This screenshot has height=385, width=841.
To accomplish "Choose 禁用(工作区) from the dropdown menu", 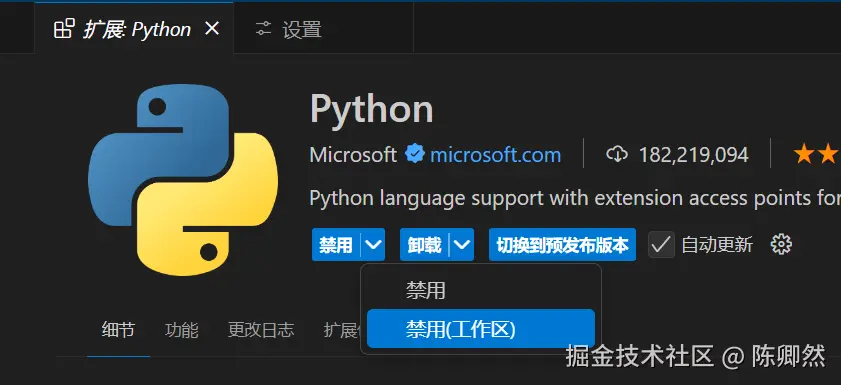I will [481, 329].
